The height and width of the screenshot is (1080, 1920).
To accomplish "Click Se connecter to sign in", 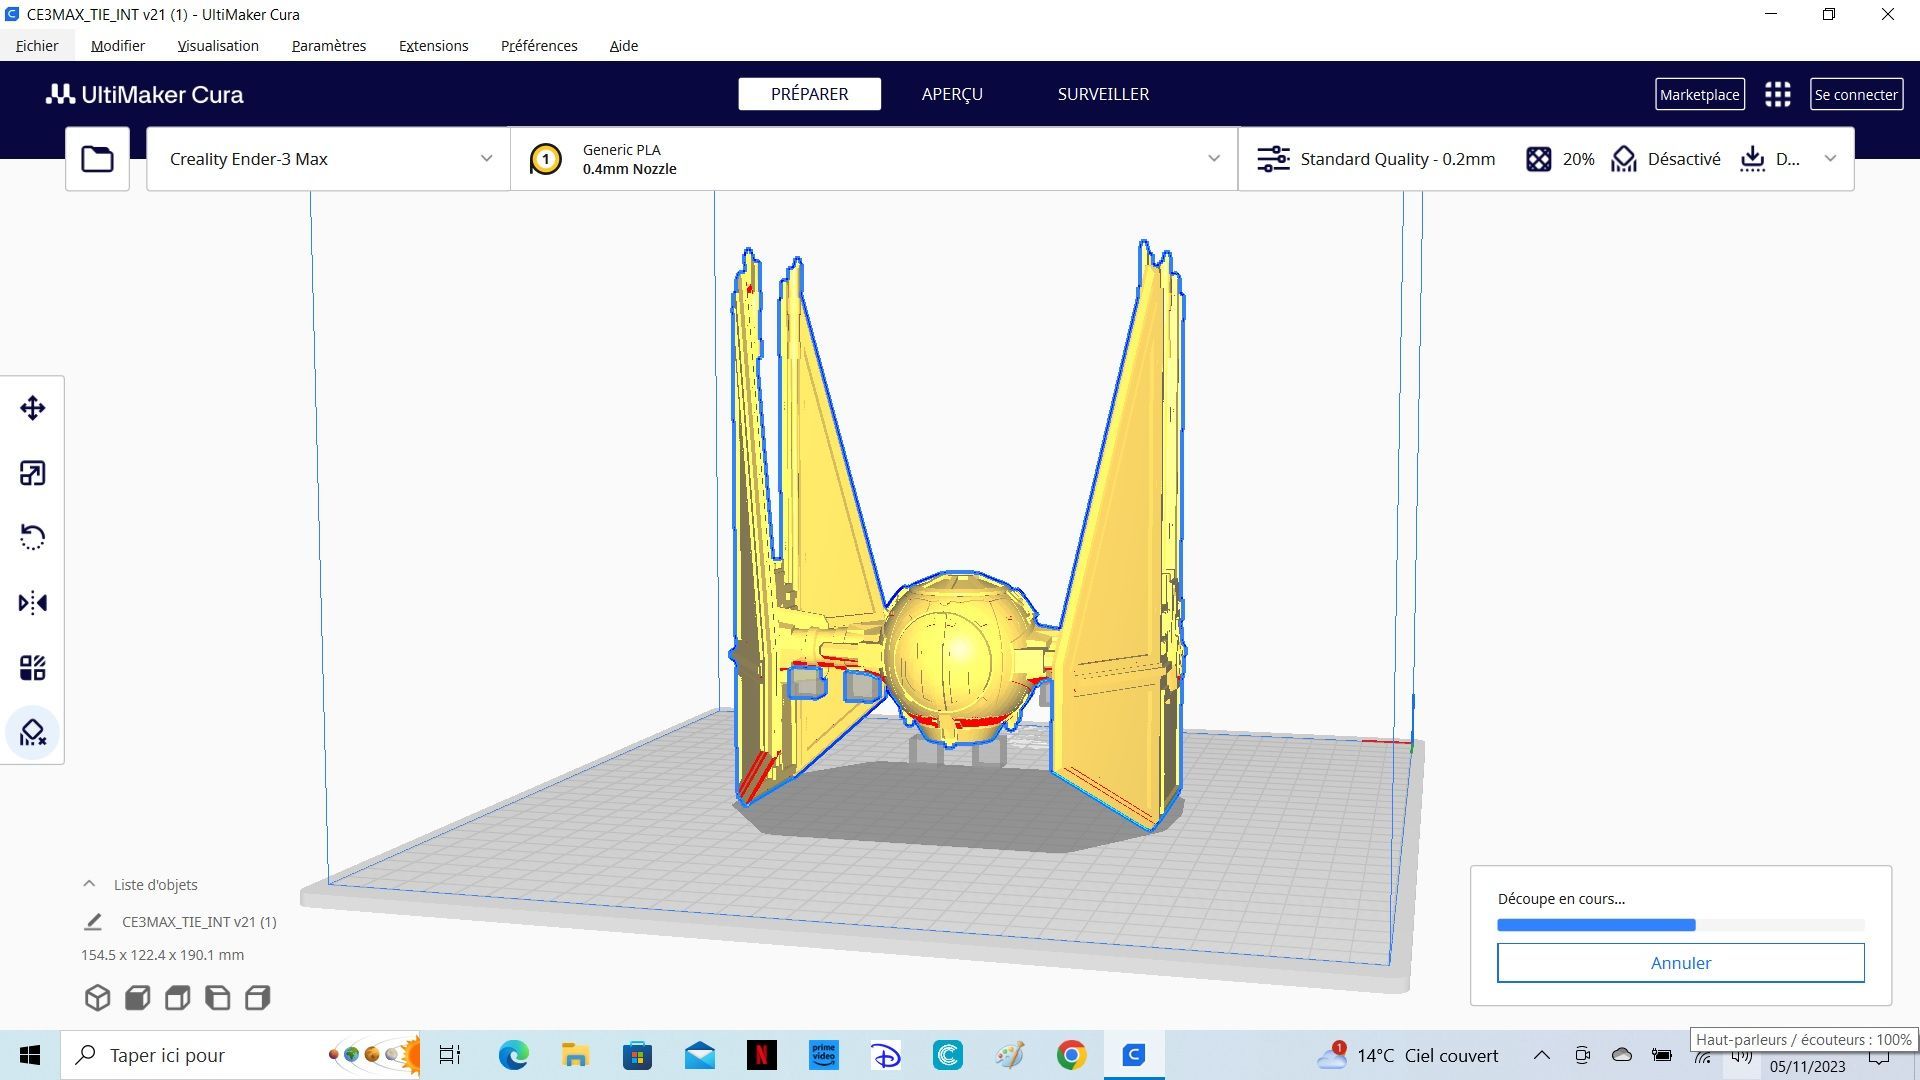I will coord(1856,94).
